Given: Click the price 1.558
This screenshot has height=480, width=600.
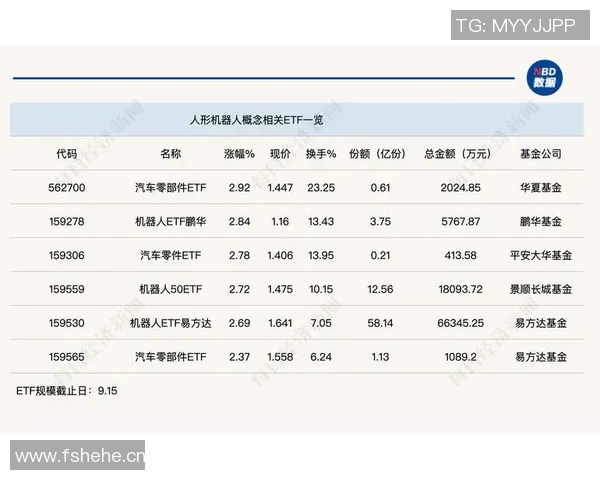Looking at the screenshot, I should tap(280, 357).
